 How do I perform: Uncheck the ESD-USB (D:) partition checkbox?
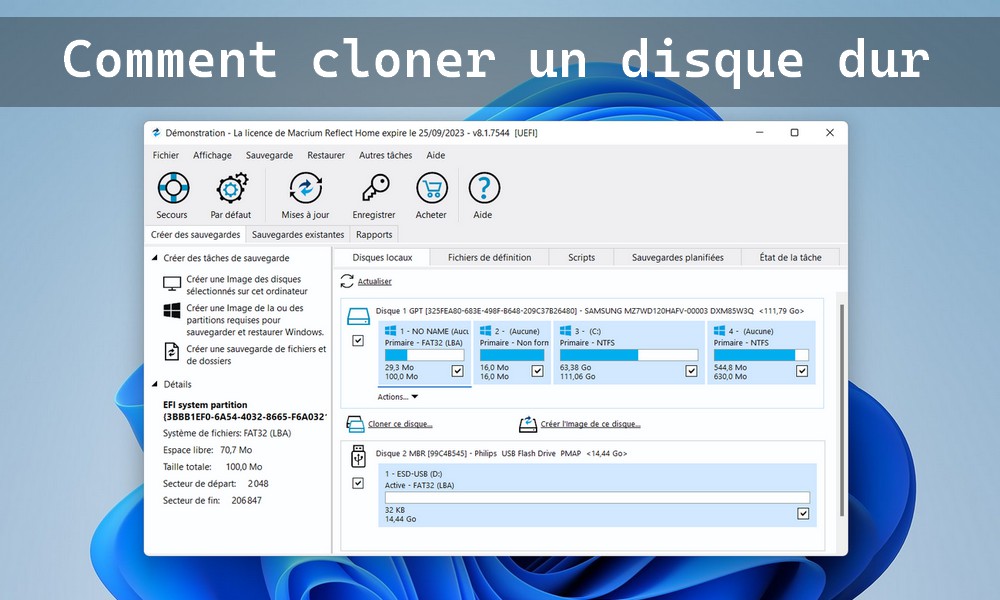[x=803, y=513]
